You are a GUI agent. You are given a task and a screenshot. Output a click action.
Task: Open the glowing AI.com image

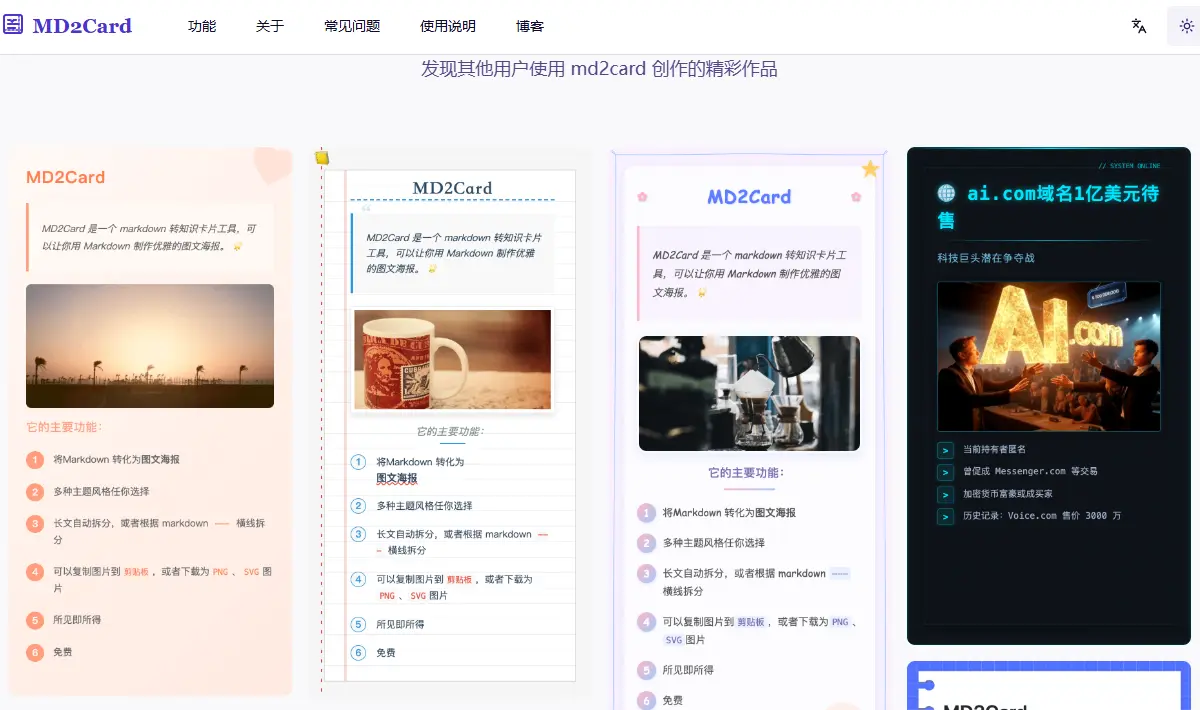click(x=1049, y=356)
